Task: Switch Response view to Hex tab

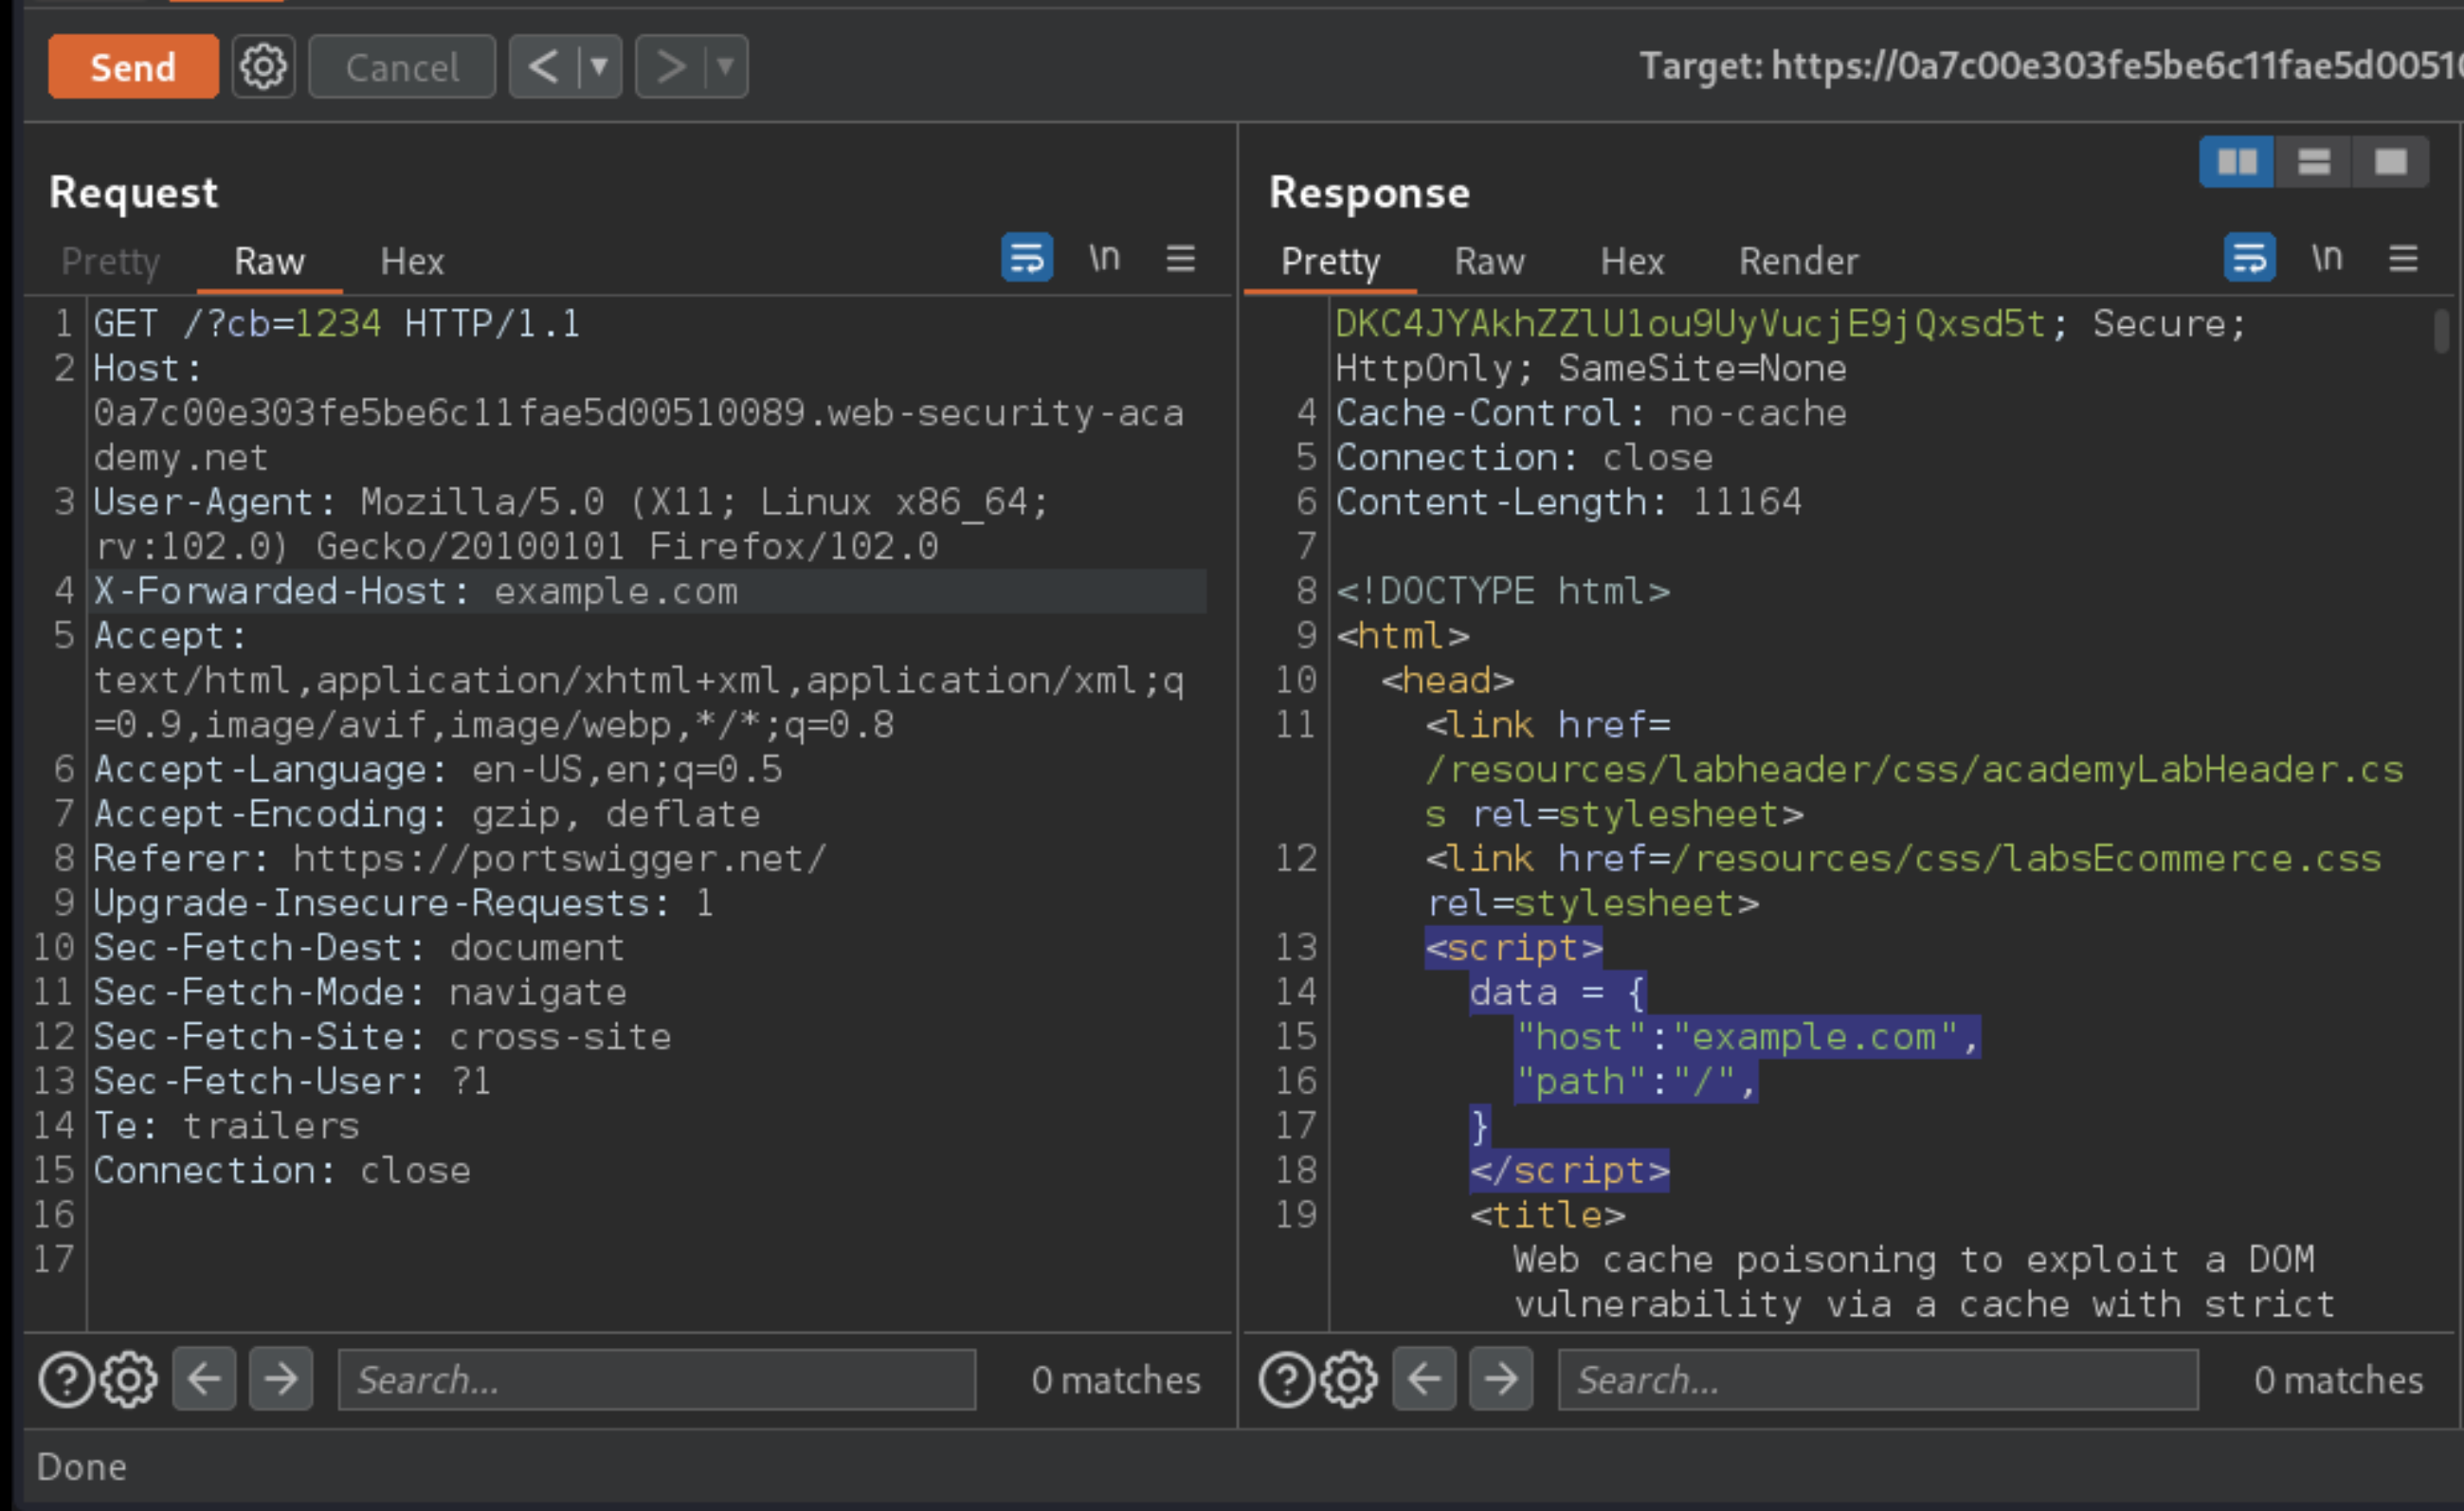Action: point(1632,262)
